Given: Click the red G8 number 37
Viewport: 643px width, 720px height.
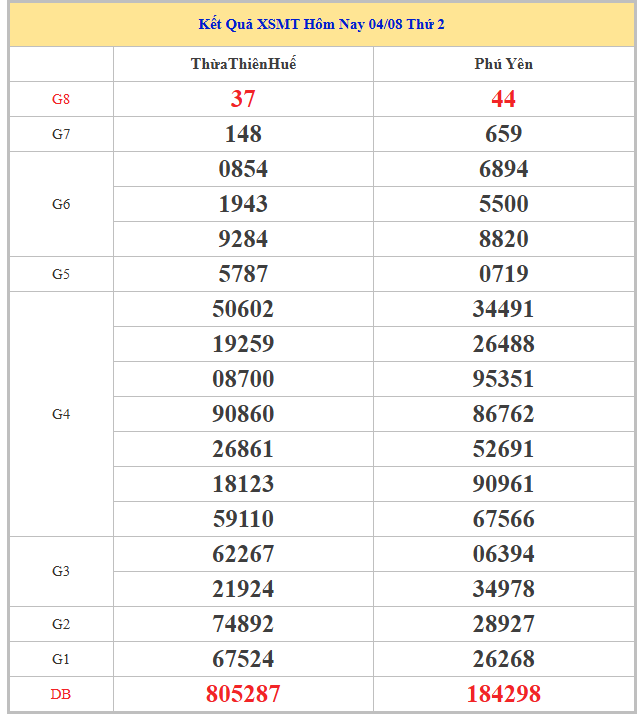Looking at the screenshot, I should tap(243, 99).
